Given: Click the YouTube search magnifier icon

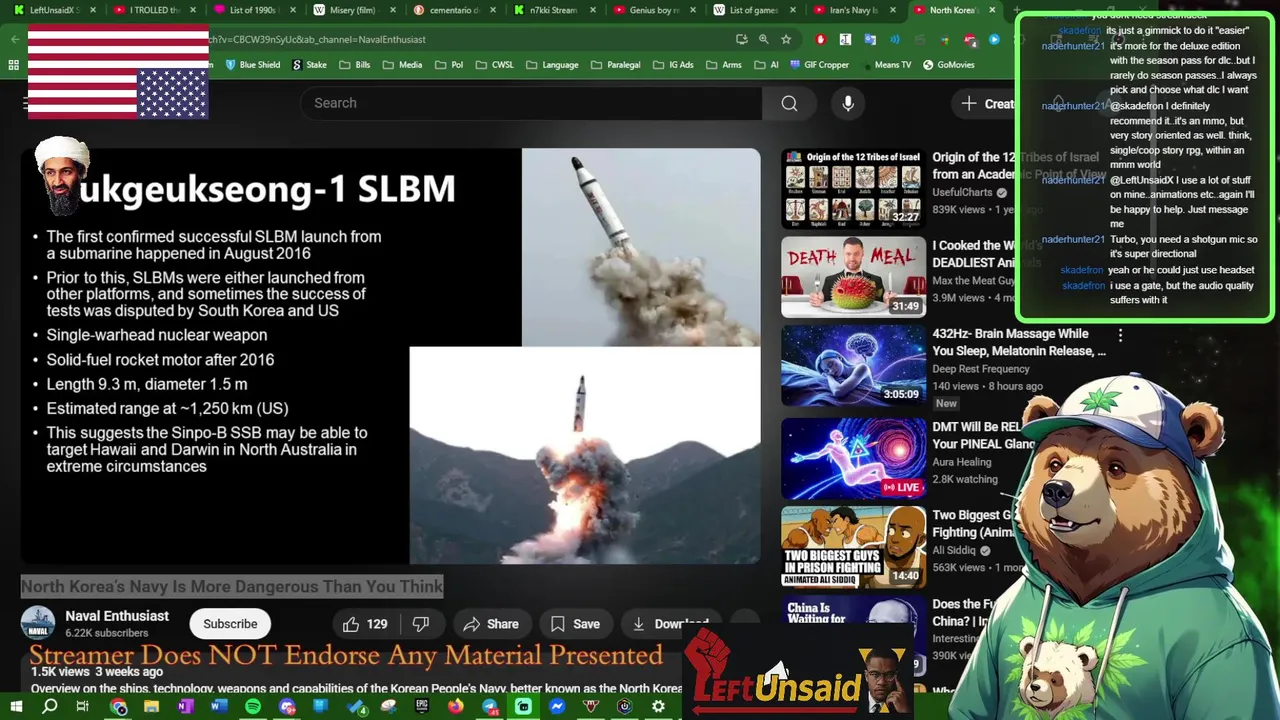Looking at the screenshot, I should (789, 103).
